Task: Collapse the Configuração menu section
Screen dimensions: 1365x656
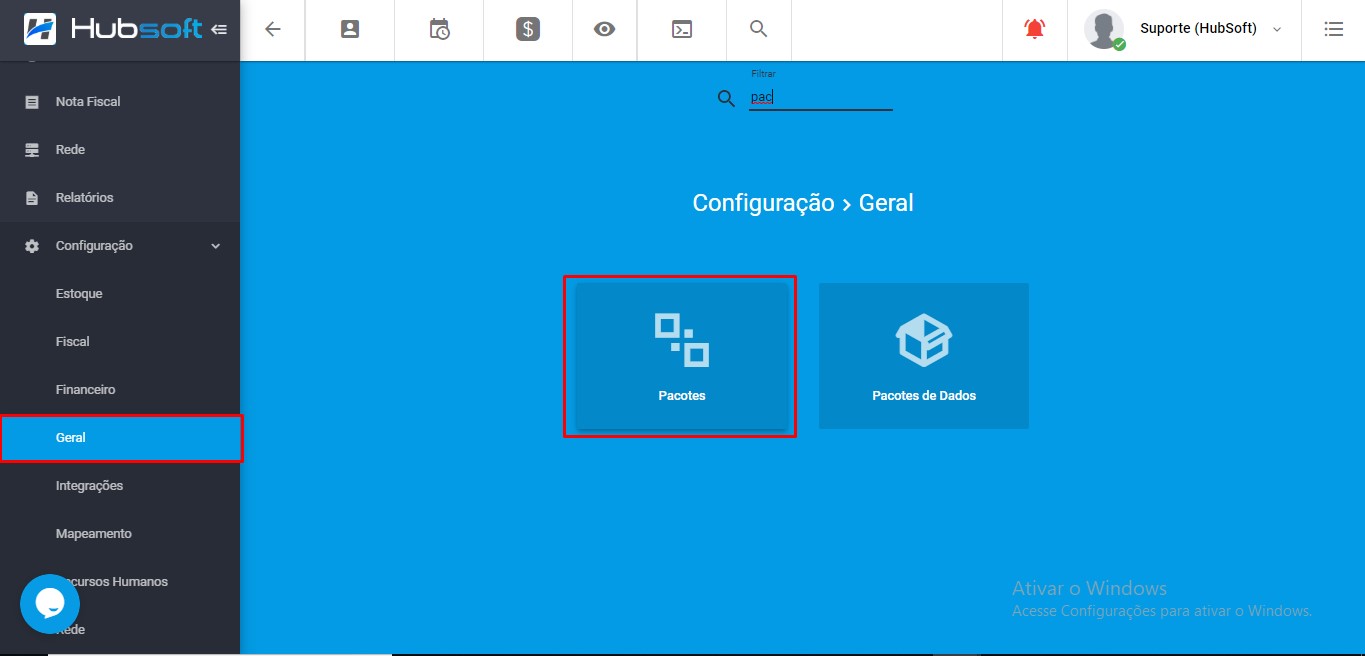Action: tap(215, 246)
